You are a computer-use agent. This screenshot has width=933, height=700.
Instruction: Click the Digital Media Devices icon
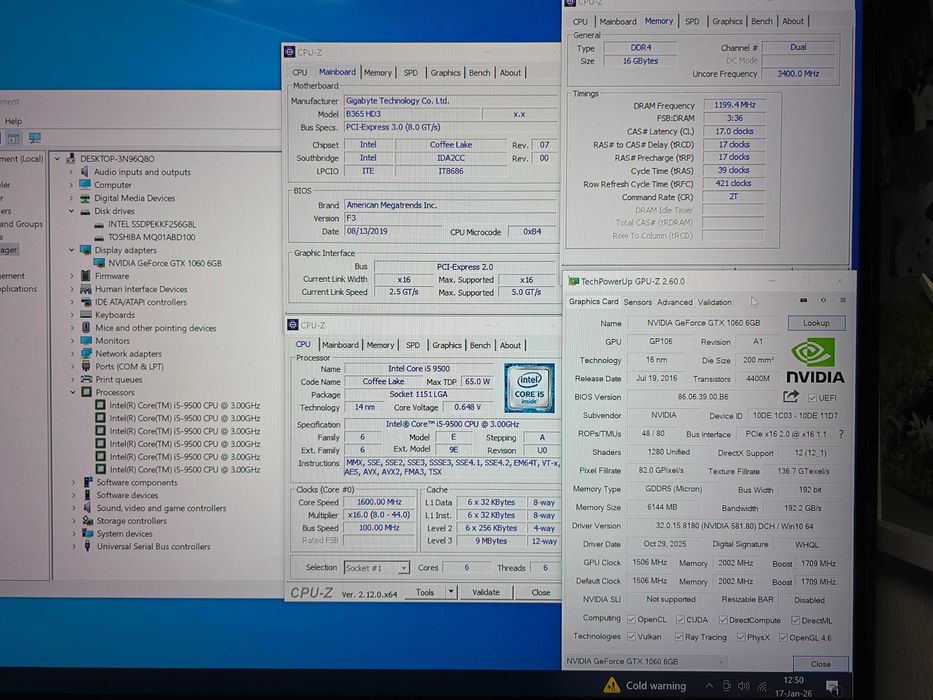tap(85, 198)
